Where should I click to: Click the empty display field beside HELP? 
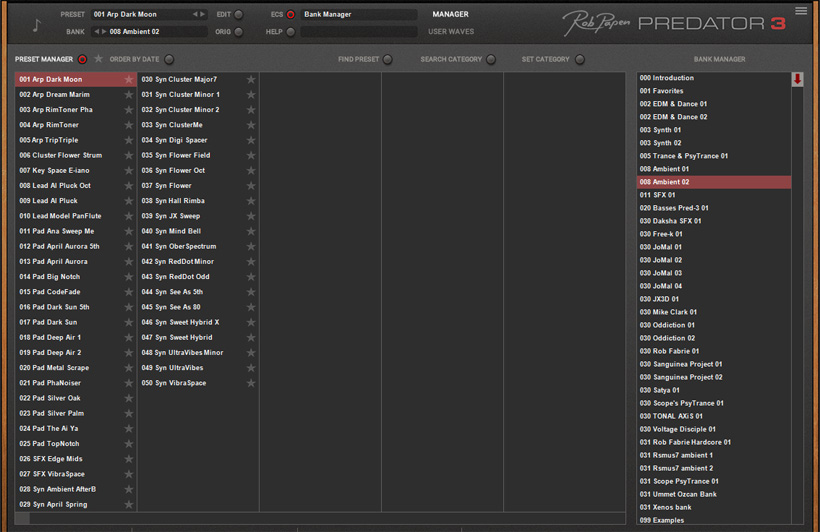[359, 32]
